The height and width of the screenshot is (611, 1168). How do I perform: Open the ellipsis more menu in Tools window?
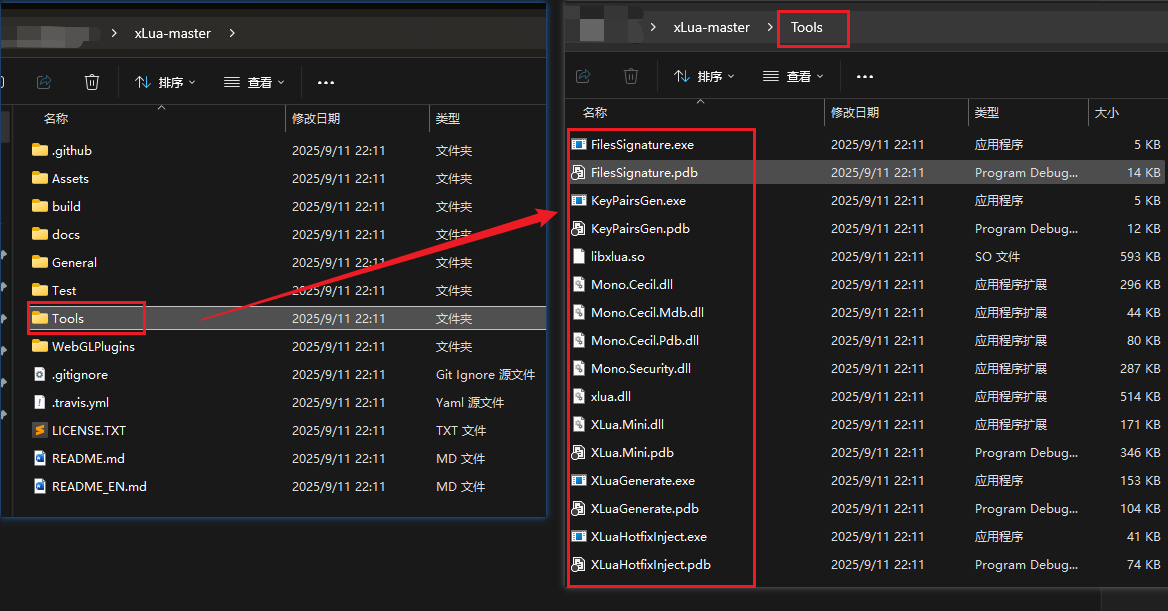pos(864,76)
